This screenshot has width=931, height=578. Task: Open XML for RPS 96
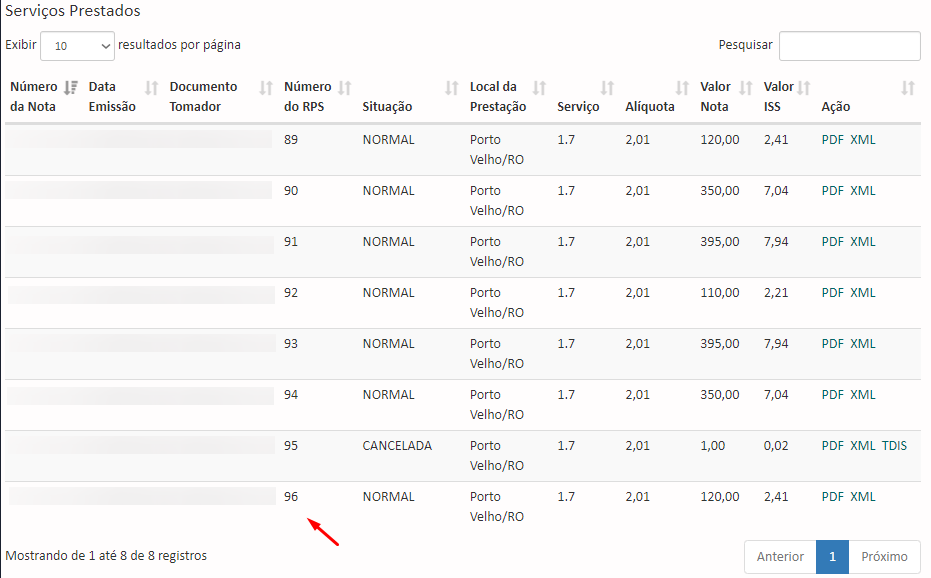(x=863, y=497)
